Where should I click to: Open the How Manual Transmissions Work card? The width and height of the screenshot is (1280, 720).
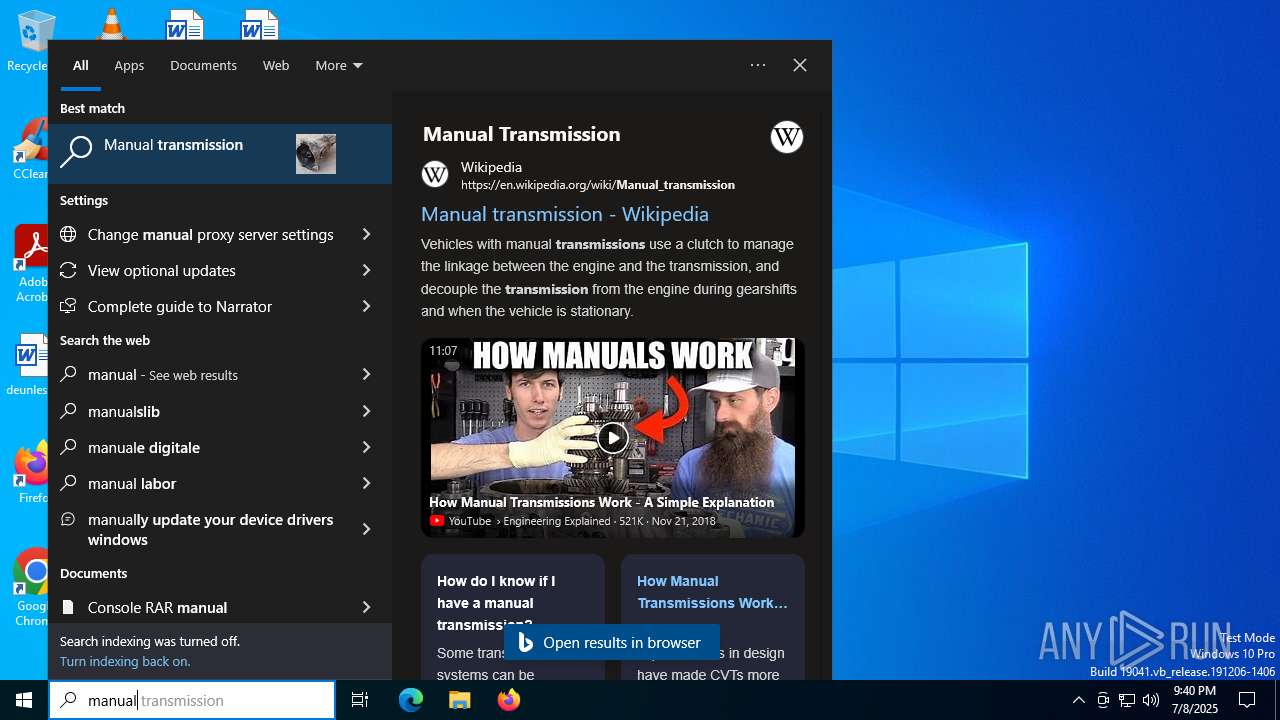pyautogui.click(x=713, y=617)
